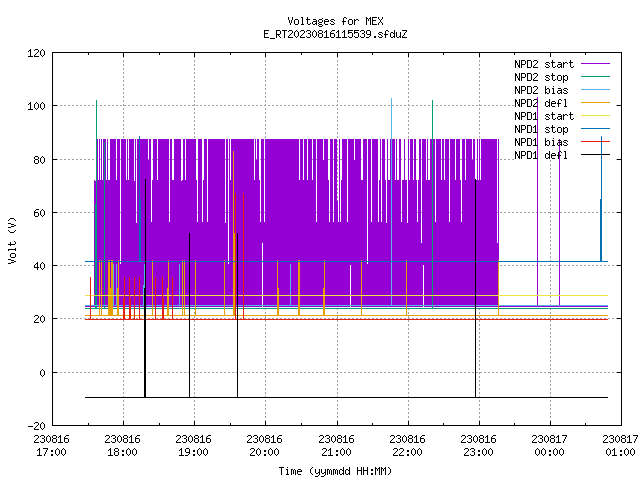
Task: Click the y-axis tick value -20
Action: tap(36, 426)
